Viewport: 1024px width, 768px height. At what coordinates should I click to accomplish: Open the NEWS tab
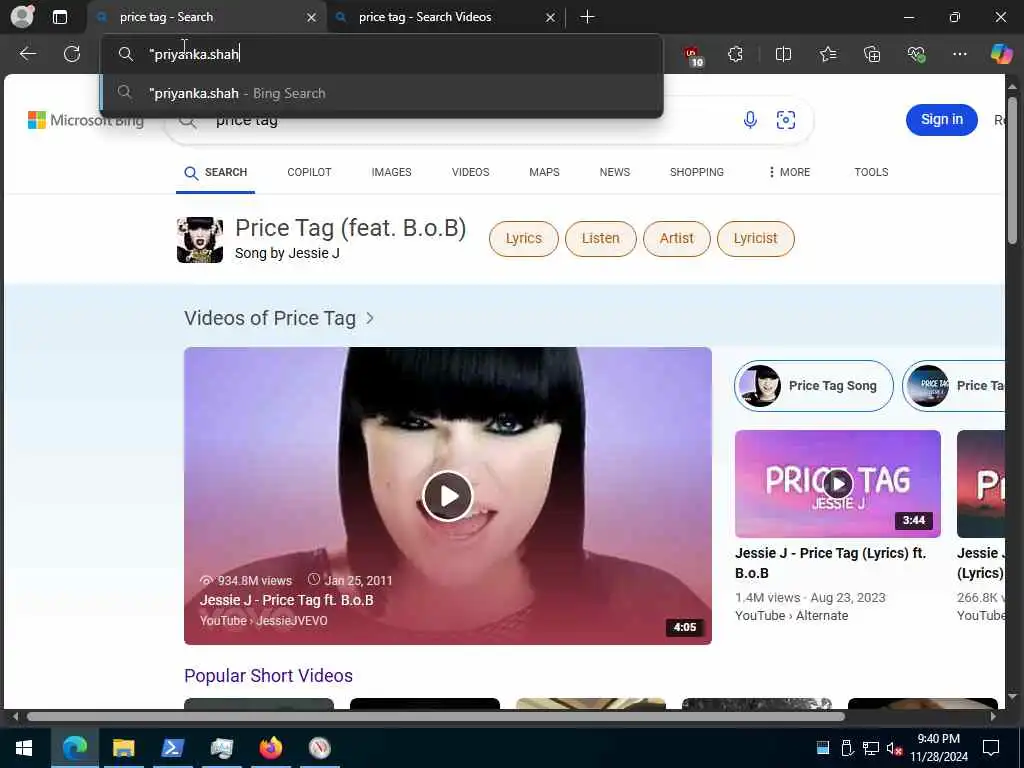[x=615, y=172]
